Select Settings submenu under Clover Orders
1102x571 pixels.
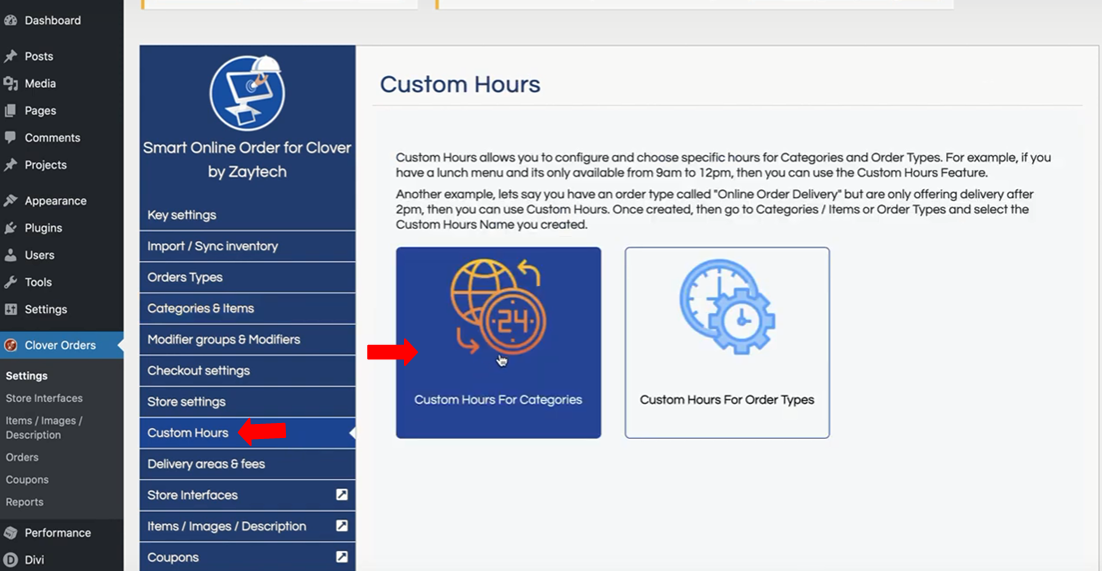pos(27,376)
